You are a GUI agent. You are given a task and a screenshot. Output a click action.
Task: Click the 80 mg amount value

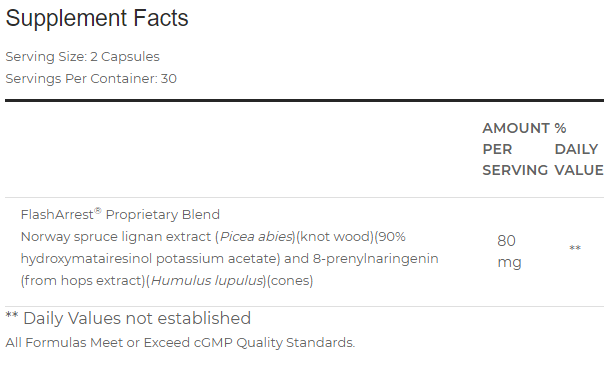tap(509, 251)
